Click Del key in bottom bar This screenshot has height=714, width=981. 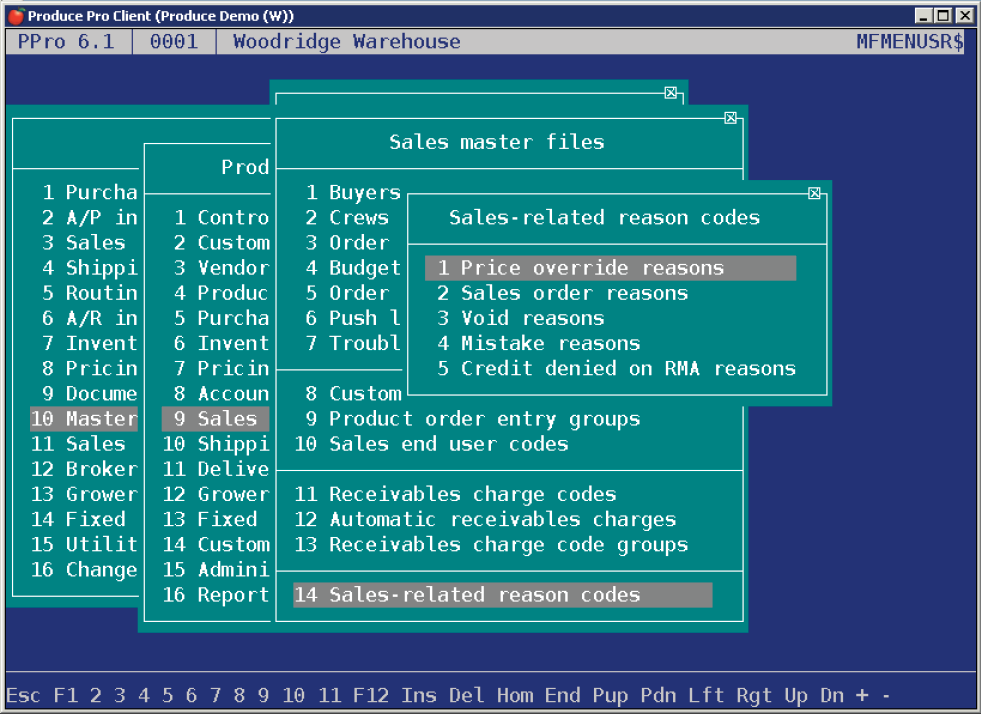pos(467,695)
